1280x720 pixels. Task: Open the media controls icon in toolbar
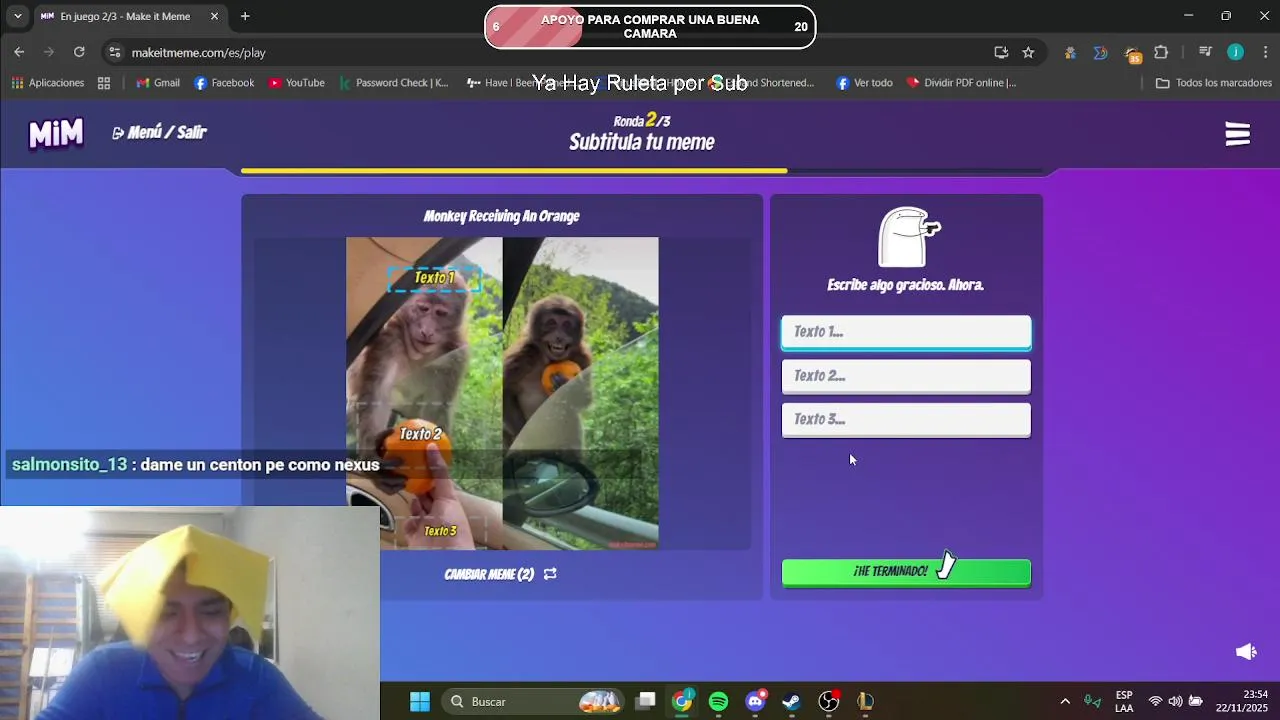pyautogui.click(x=1205, y=52)
